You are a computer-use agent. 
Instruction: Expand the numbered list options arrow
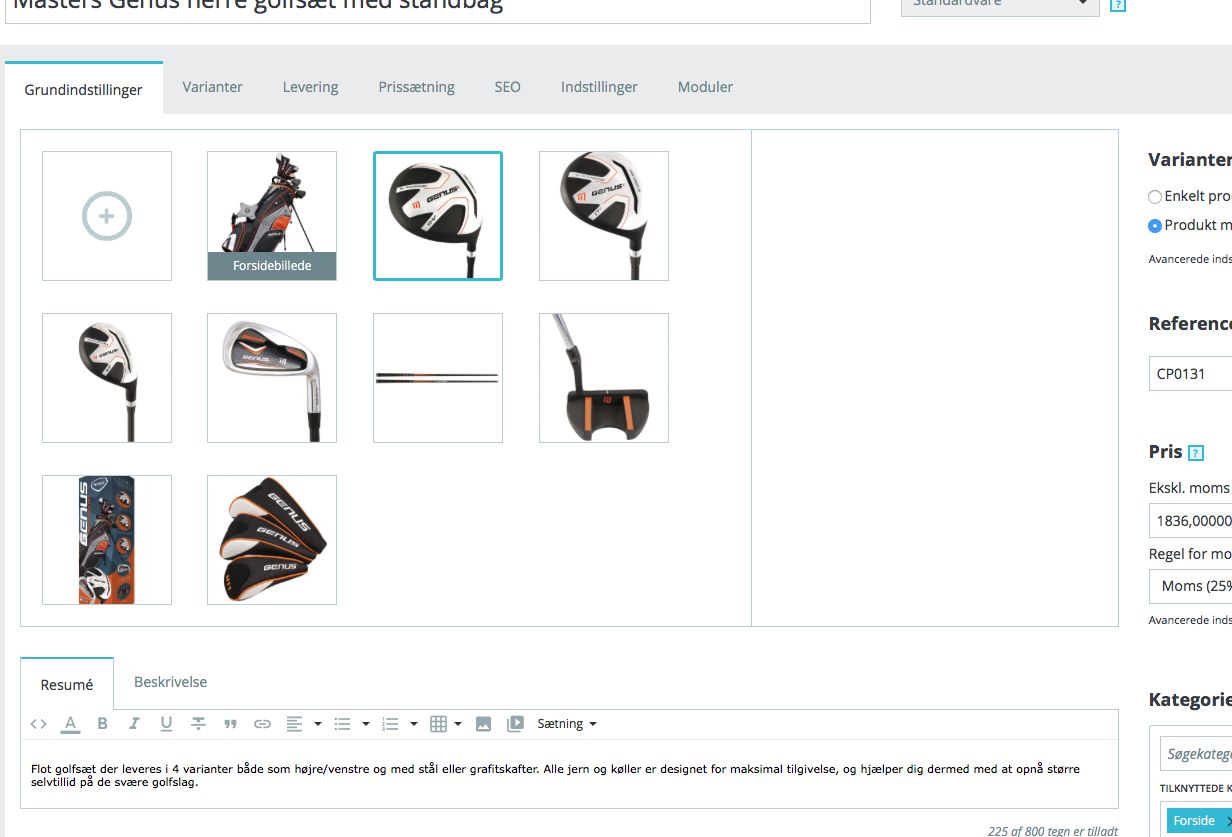pyautogui.click(x=413, y=724)
